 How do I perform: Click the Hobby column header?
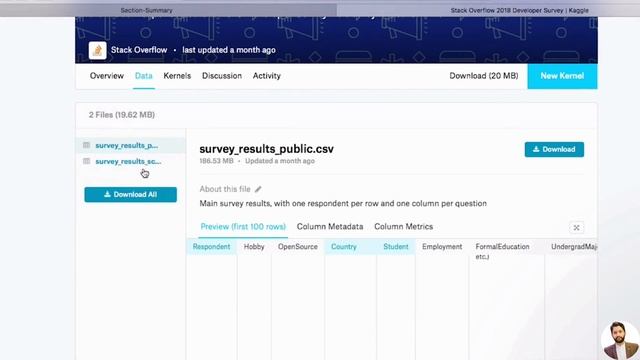pyautogui.click(x=254, y=247)
